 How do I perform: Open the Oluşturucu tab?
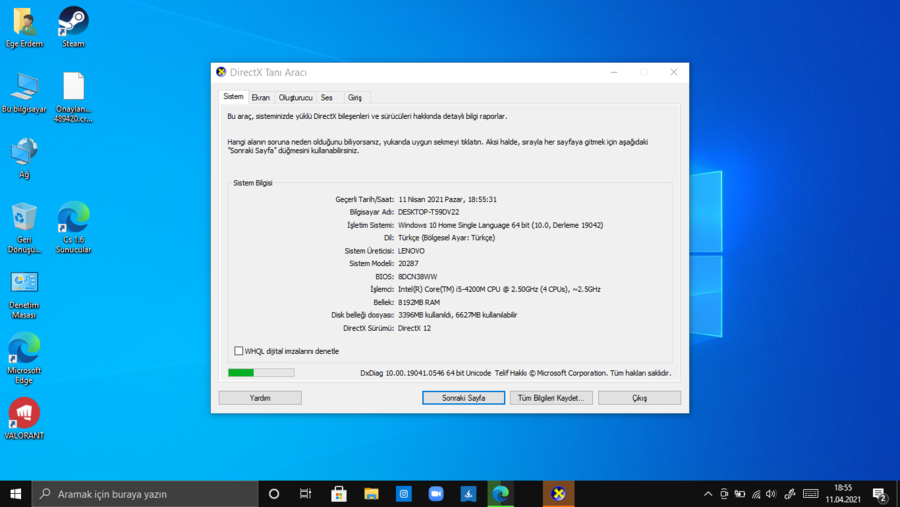[x=295, y=98]
